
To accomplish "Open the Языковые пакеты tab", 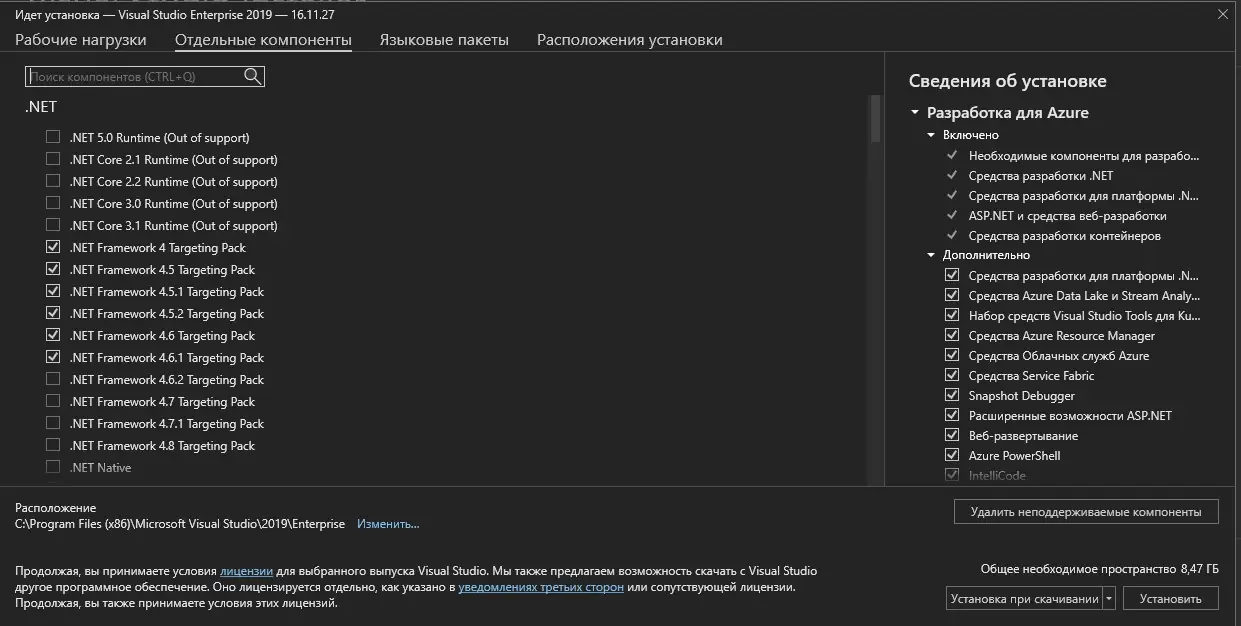I will (x=444, y=40).
